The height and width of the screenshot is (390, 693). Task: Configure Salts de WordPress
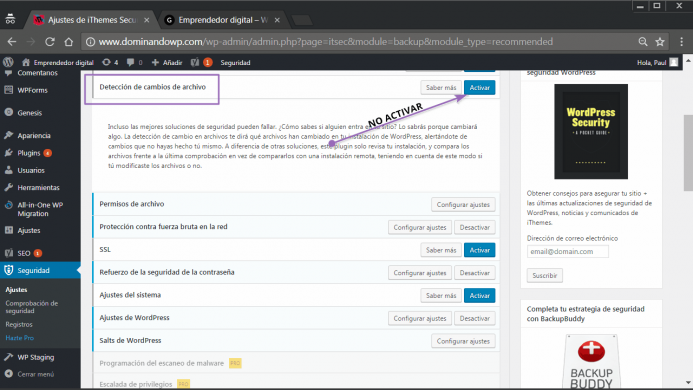[463, 341]
